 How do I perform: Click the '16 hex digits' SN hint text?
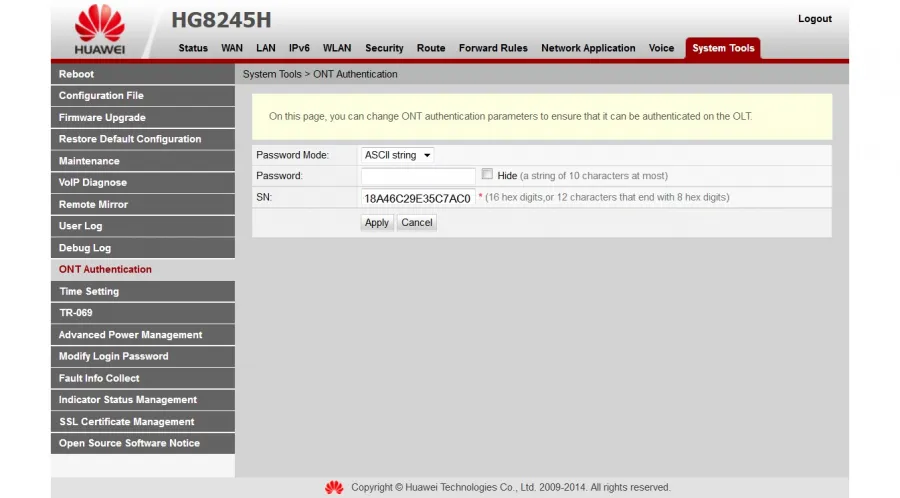point(607,197)
